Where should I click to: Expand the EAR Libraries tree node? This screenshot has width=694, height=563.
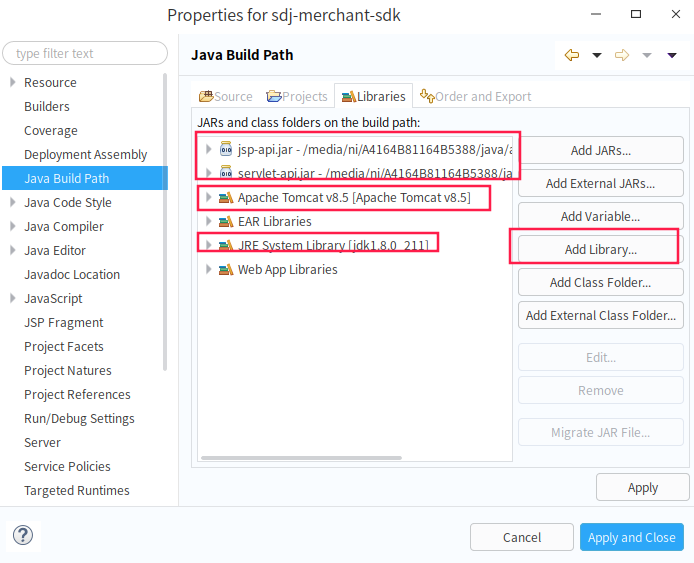click(208, 221)
